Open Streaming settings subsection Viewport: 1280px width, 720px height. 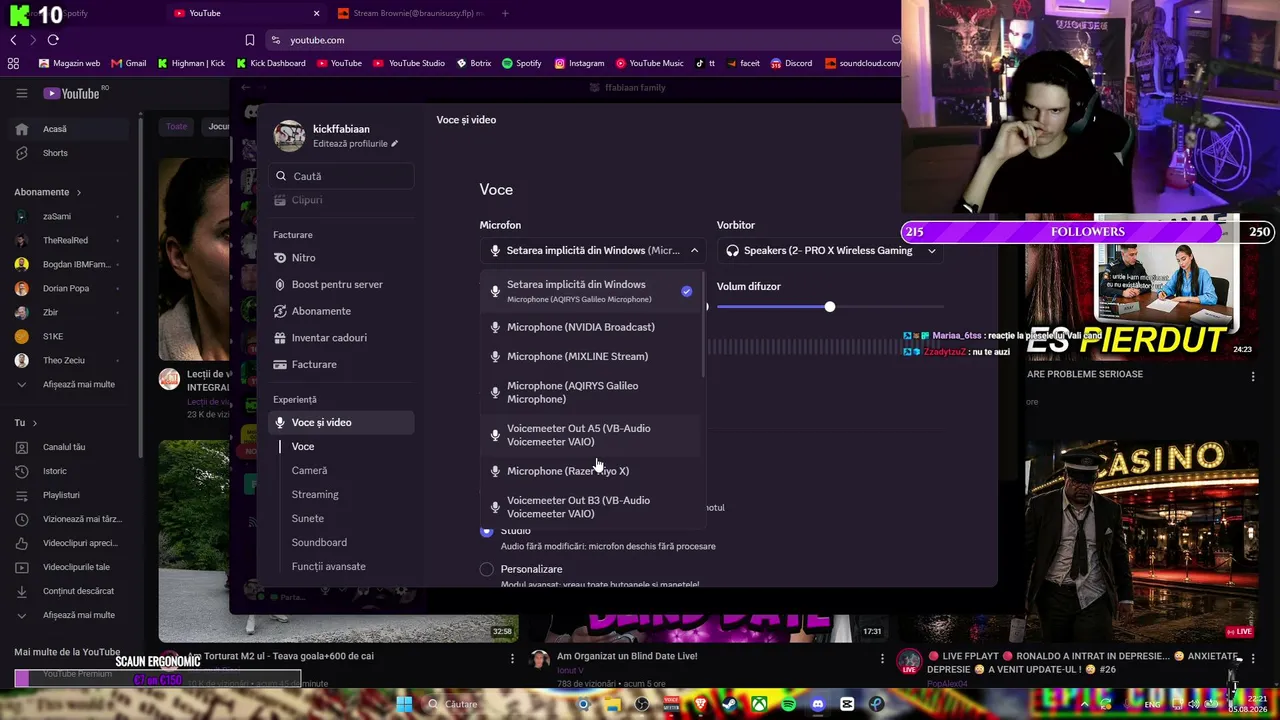(315, 494)
